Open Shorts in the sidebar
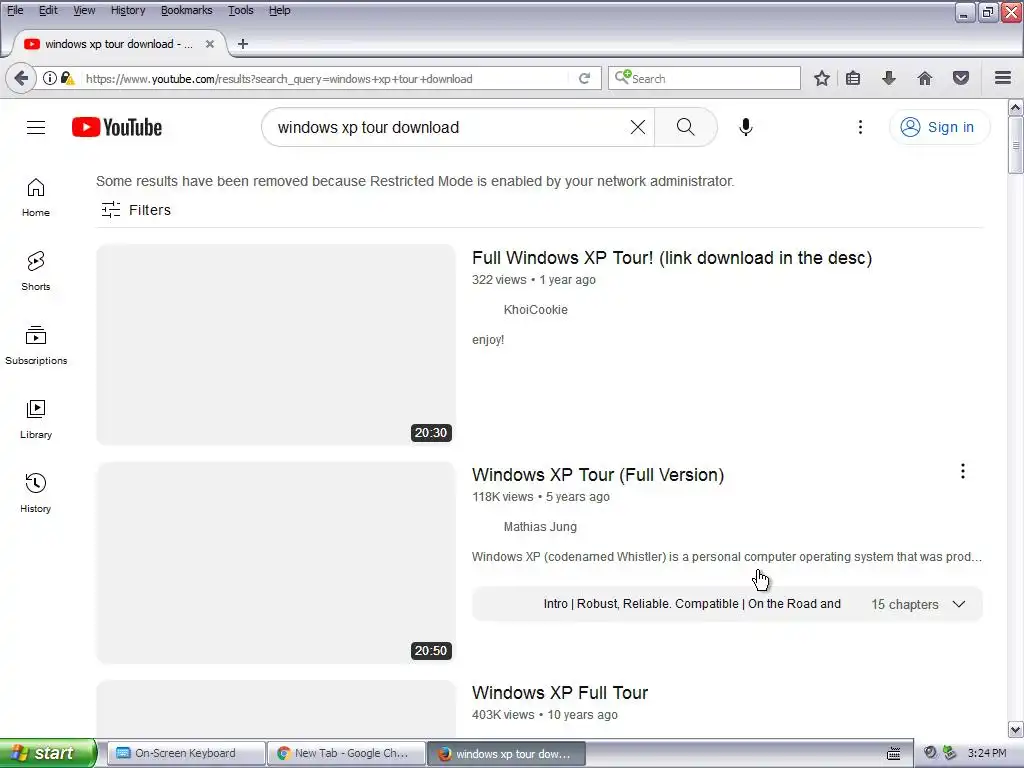Image resolution: width=1024 pixels, height=768 pixels. click(36, 271)
